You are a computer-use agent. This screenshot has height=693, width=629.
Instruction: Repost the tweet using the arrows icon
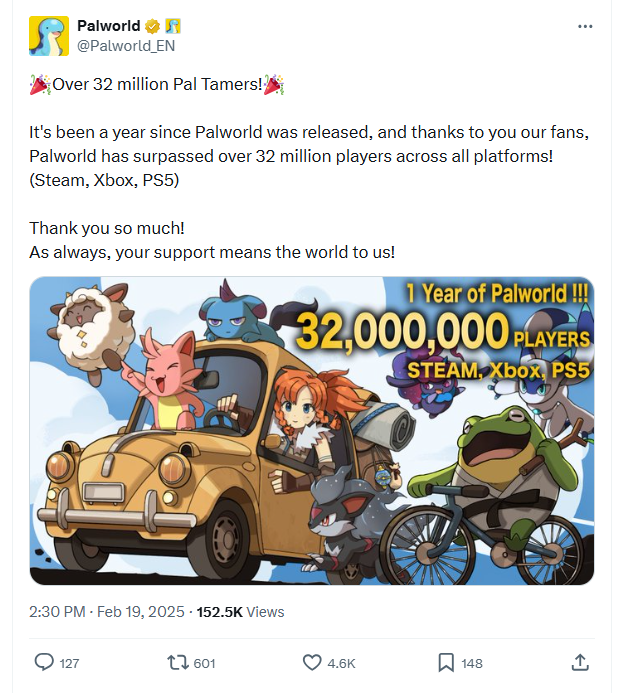(176, 662)
